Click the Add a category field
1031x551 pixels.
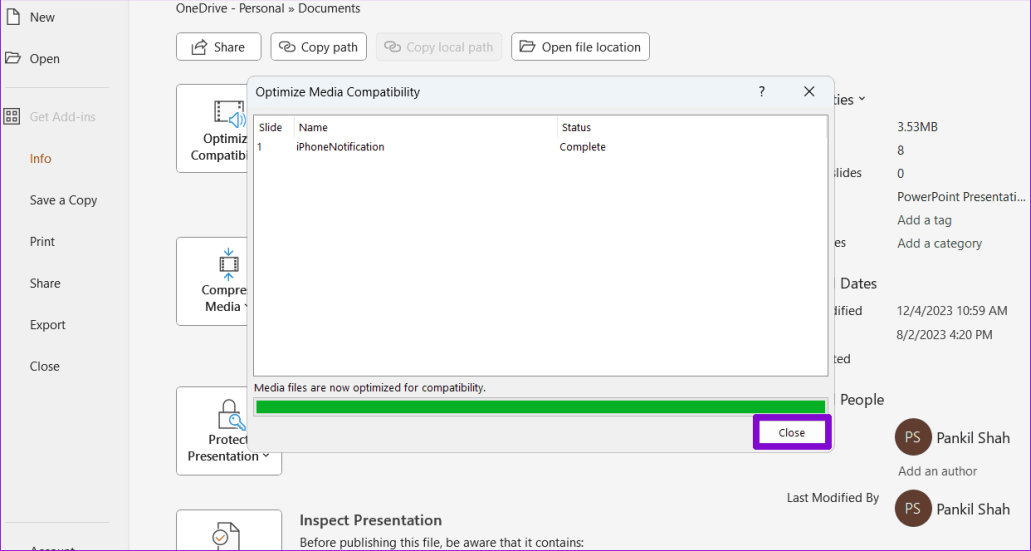[x=940, y=243]
